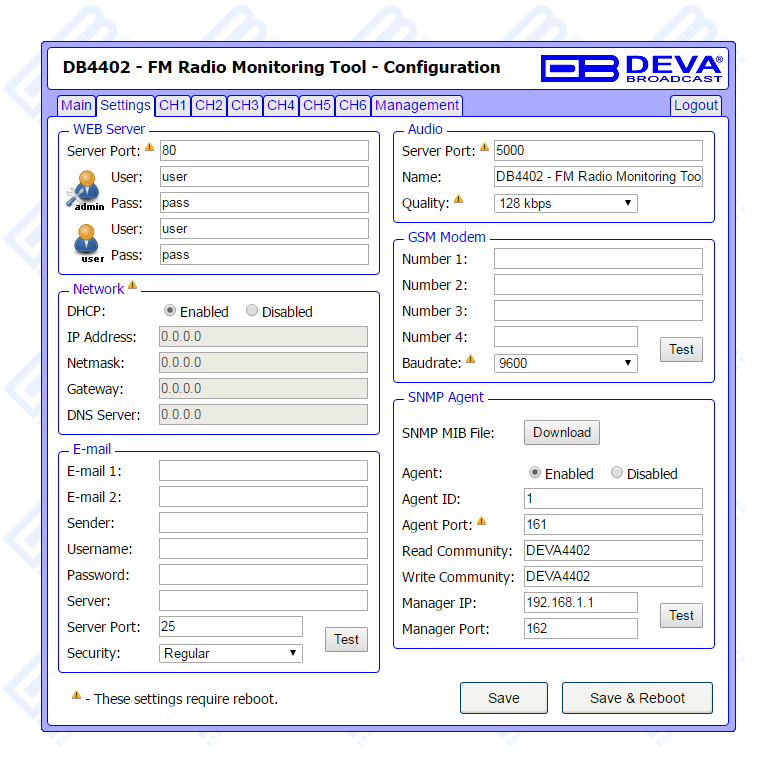Click warning icon next to Audio Server Port
This screenshot has width=777, height=773.
point(485,148)
